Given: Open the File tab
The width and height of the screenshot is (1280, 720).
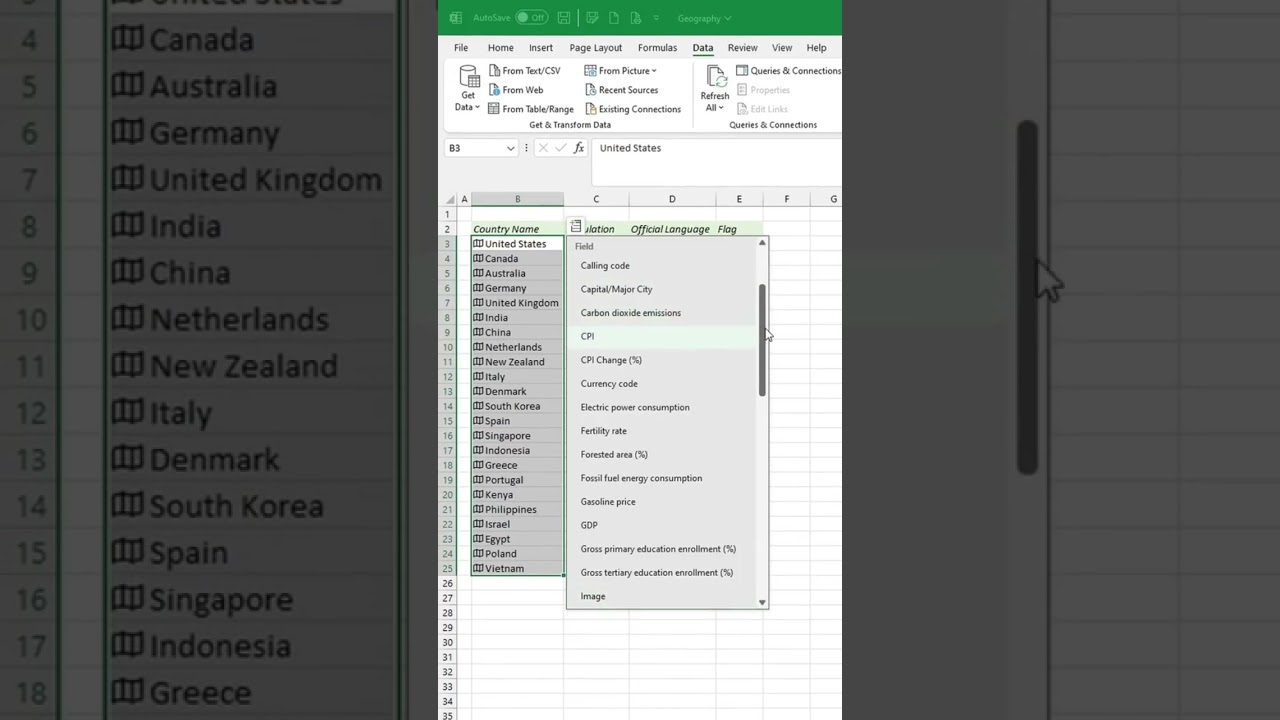Looking at the screenshot, I should (x=461, y=48).
